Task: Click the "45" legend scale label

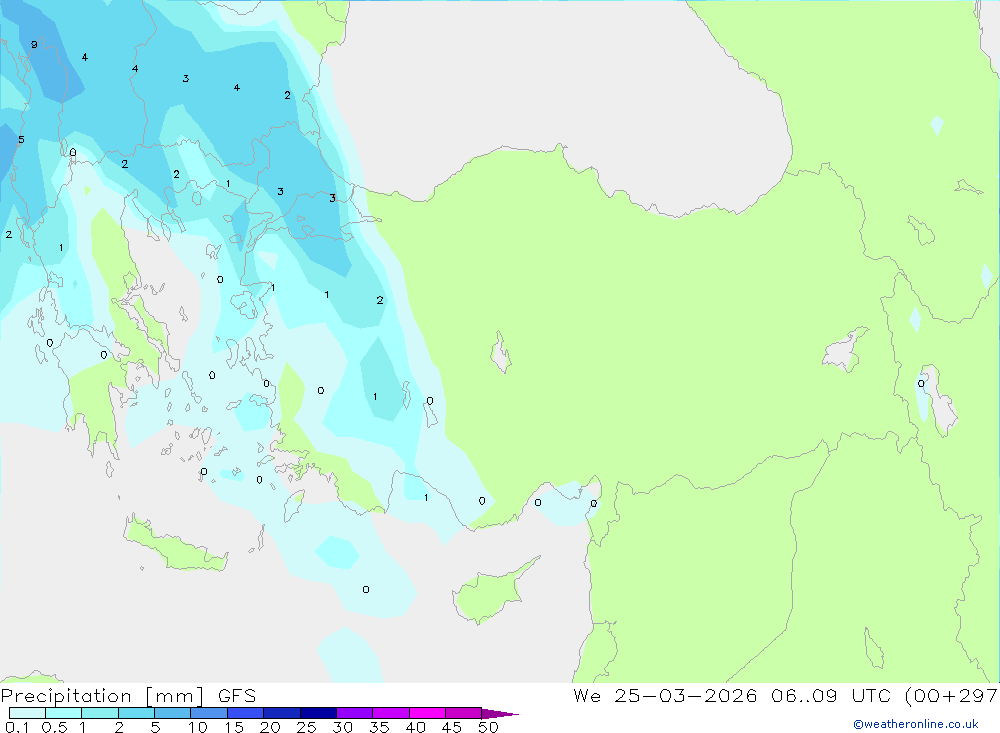Action: [452, 727]
